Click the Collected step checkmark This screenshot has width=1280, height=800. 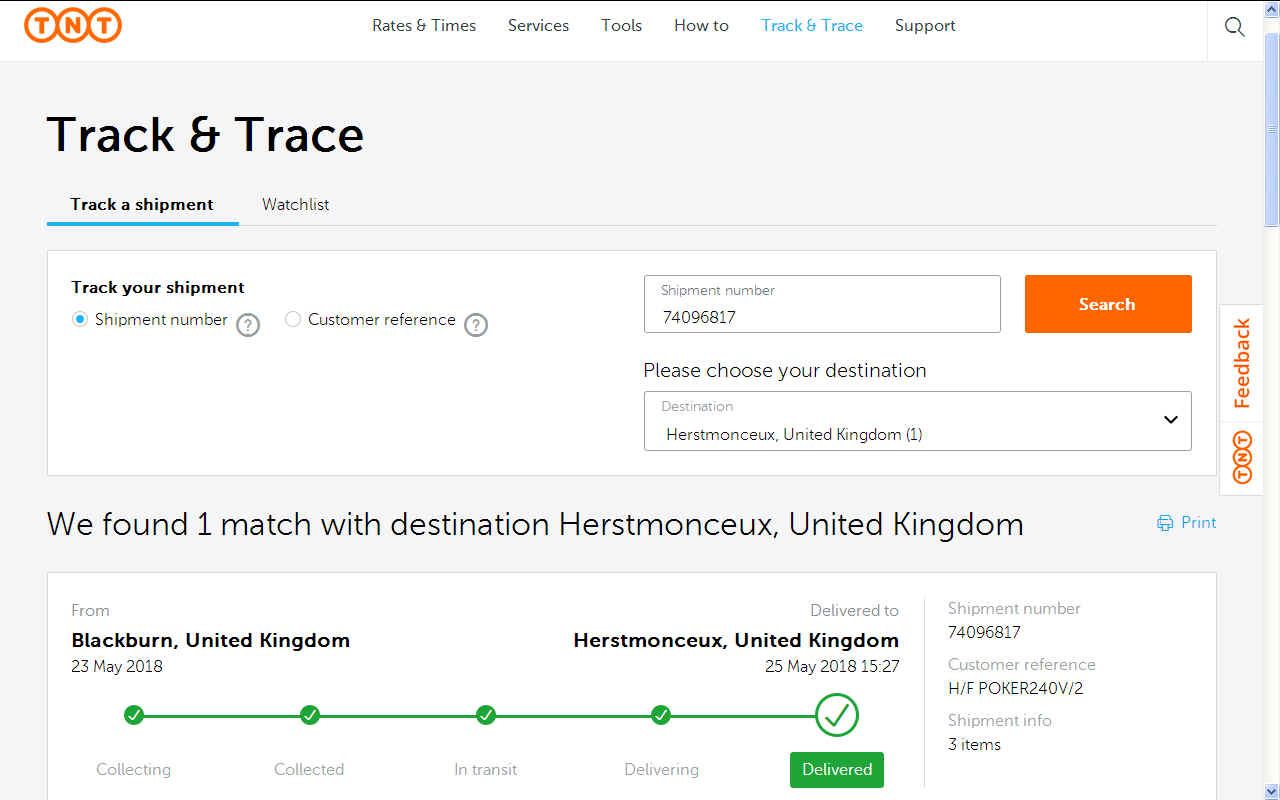pos(310,715)
